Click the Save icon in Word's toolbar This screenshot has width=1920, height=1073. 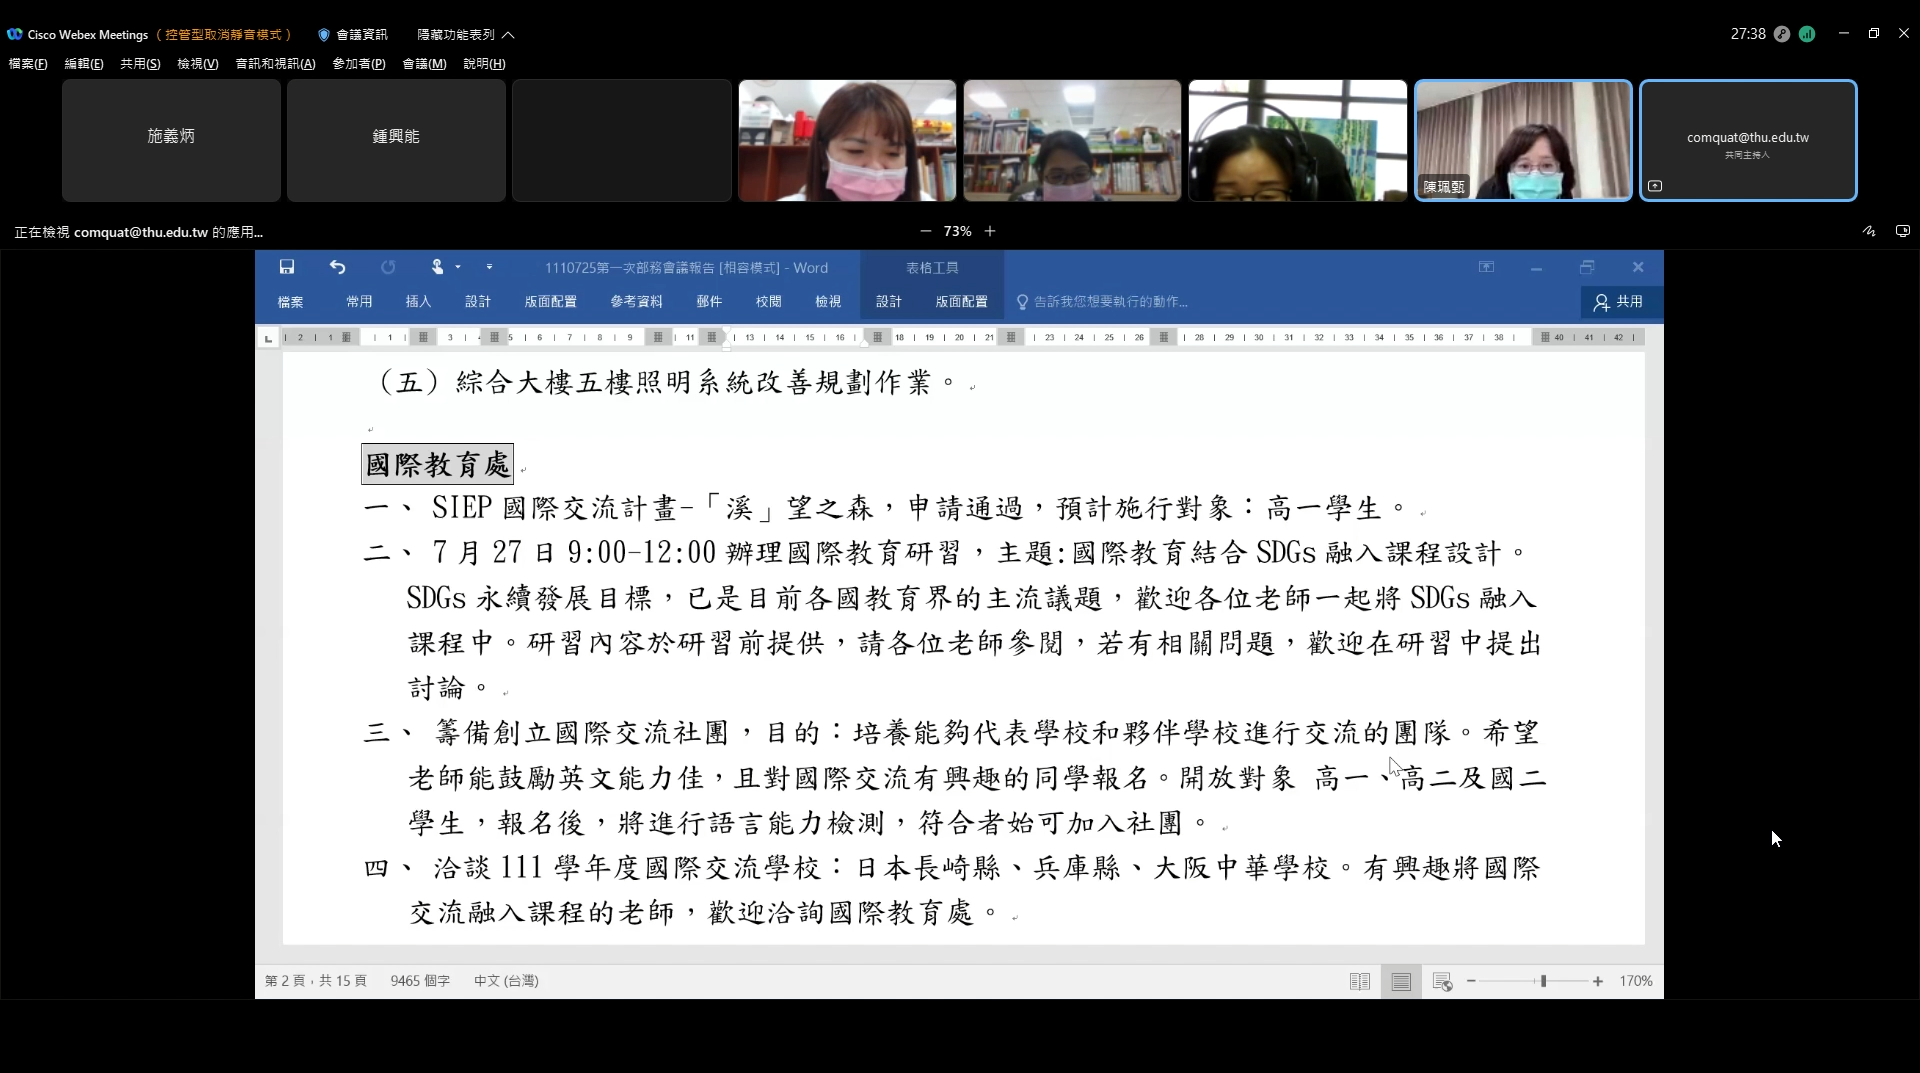point(287,267)
